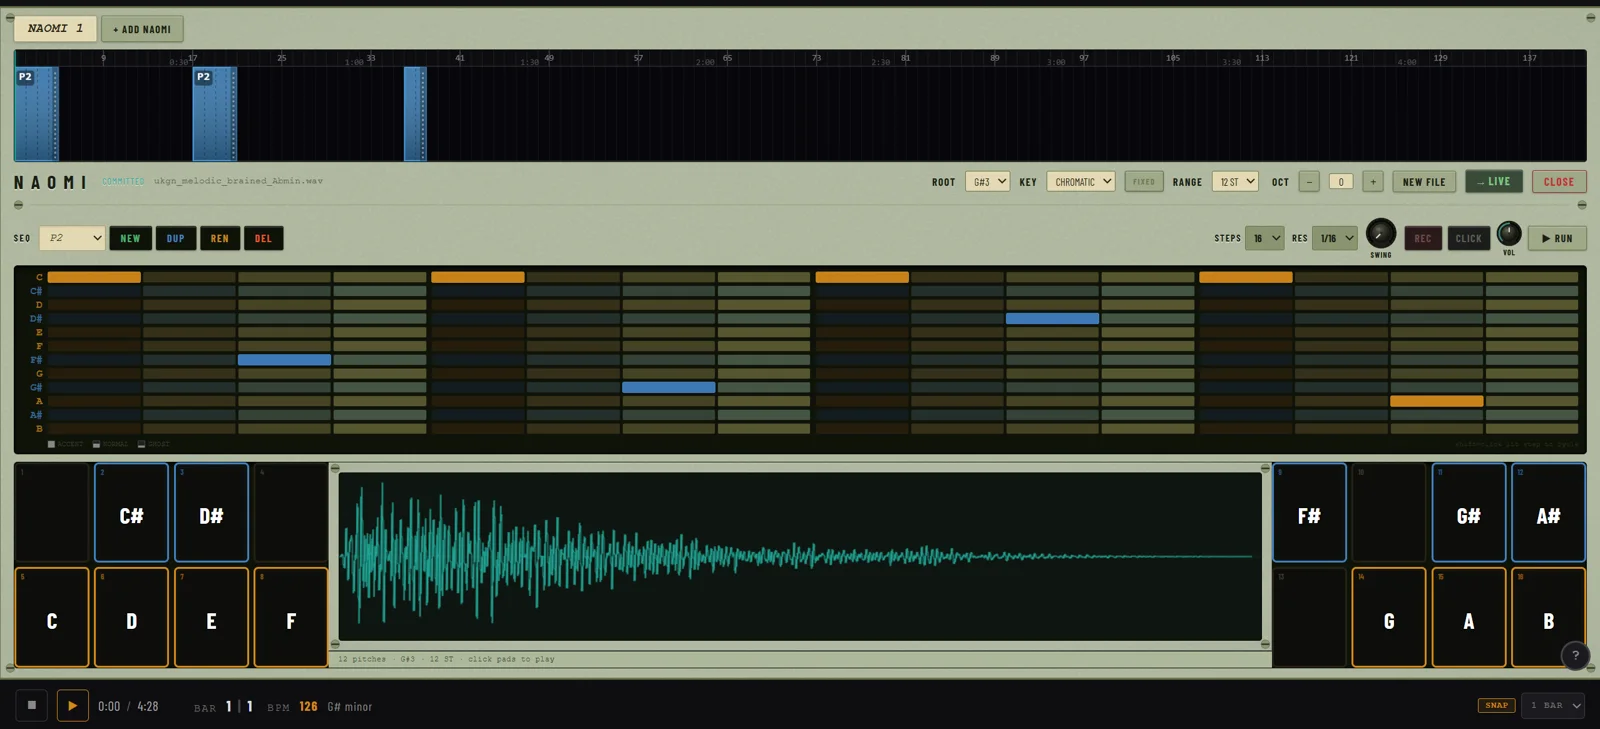Toggle the LIVE mode button
The image size is (1600, 729).
tap(1494, 182)
